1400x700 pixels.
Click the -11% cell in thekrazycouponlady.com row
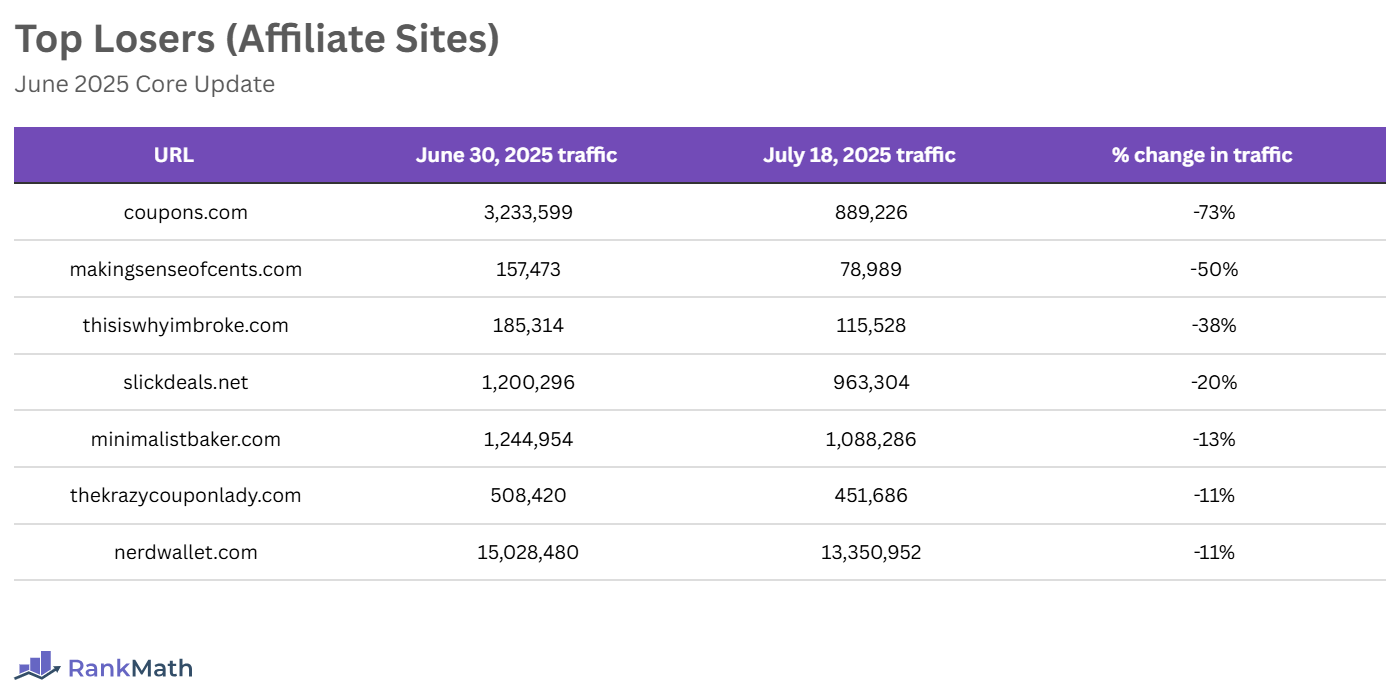tap(1214, 495)
